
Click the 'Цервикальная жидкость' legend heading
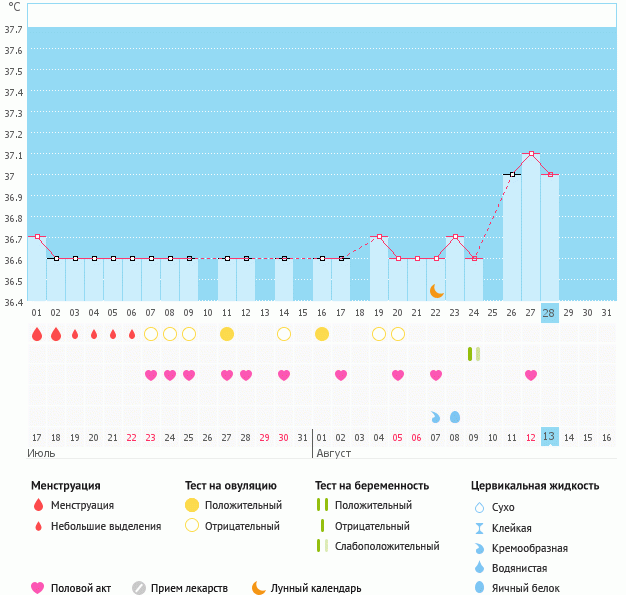tap(535, 485)
